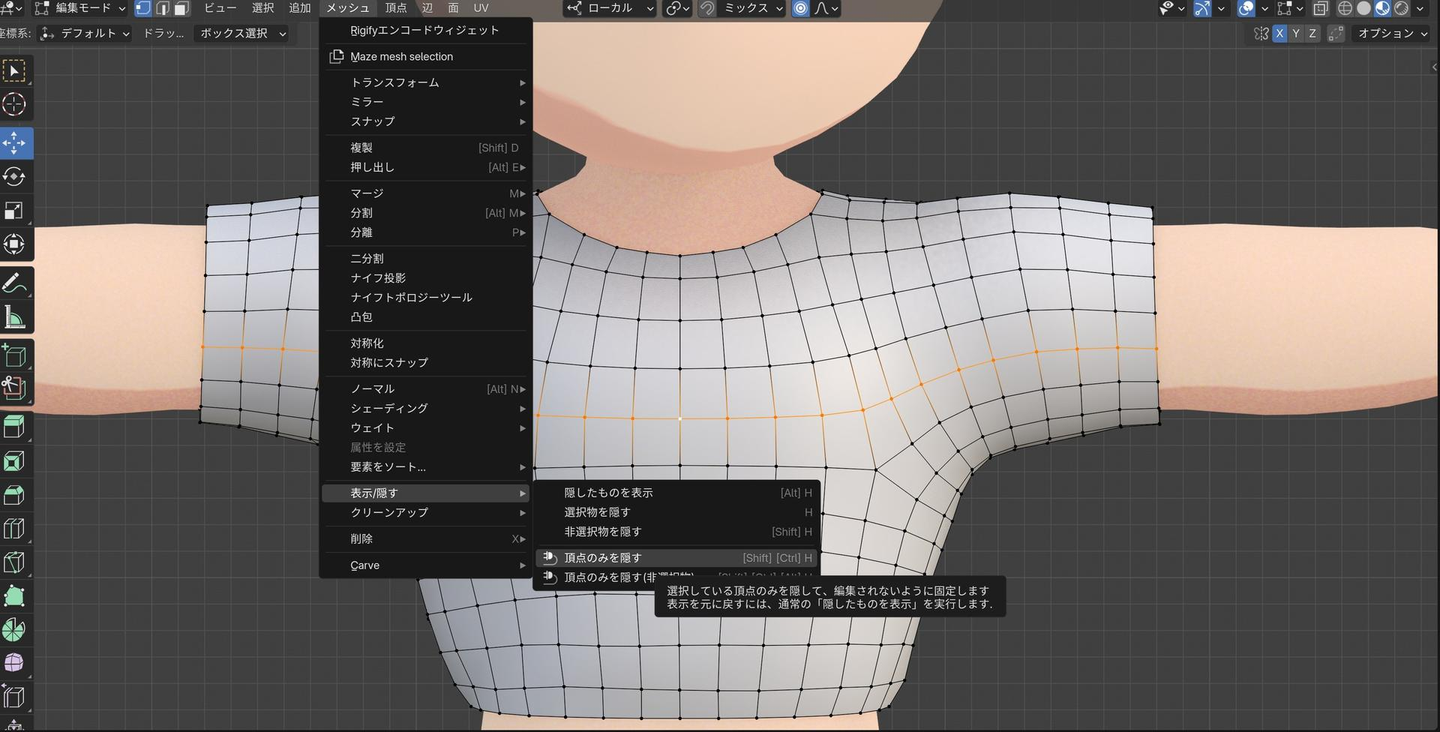Click 頂点のみを隠す menu entry
Image resolution: width=1440 pixels, height=732 pixels.
[x=603, y=558]
